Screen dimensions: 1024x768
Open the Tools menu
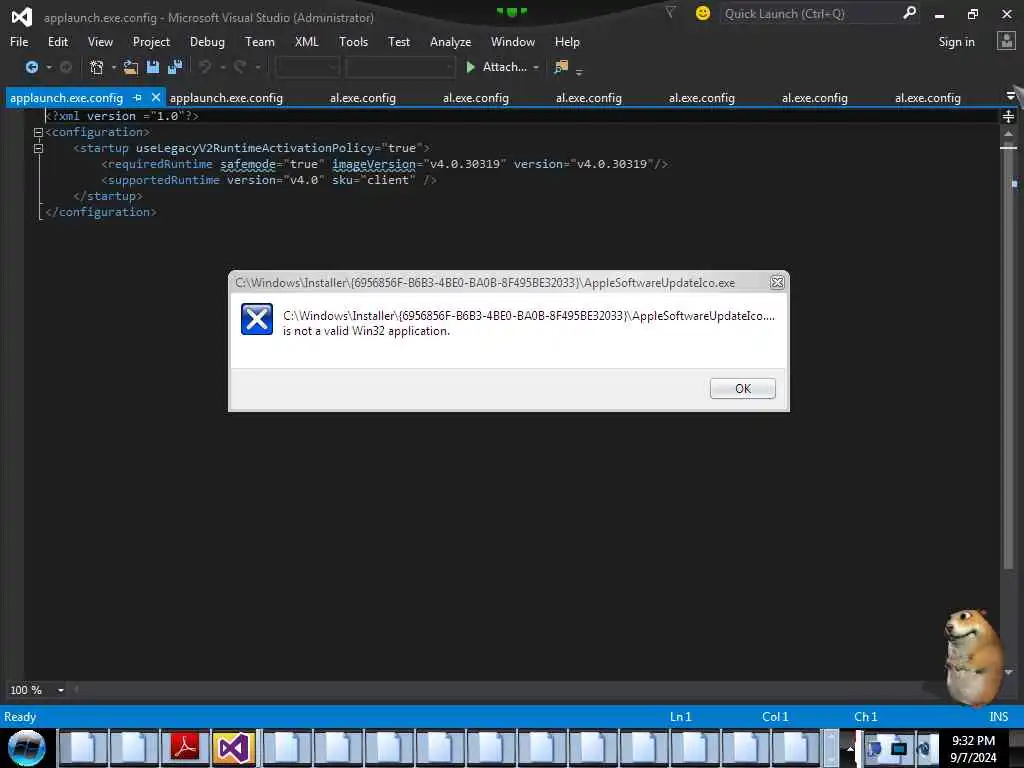pyautogui.click(x=353, y=42)
